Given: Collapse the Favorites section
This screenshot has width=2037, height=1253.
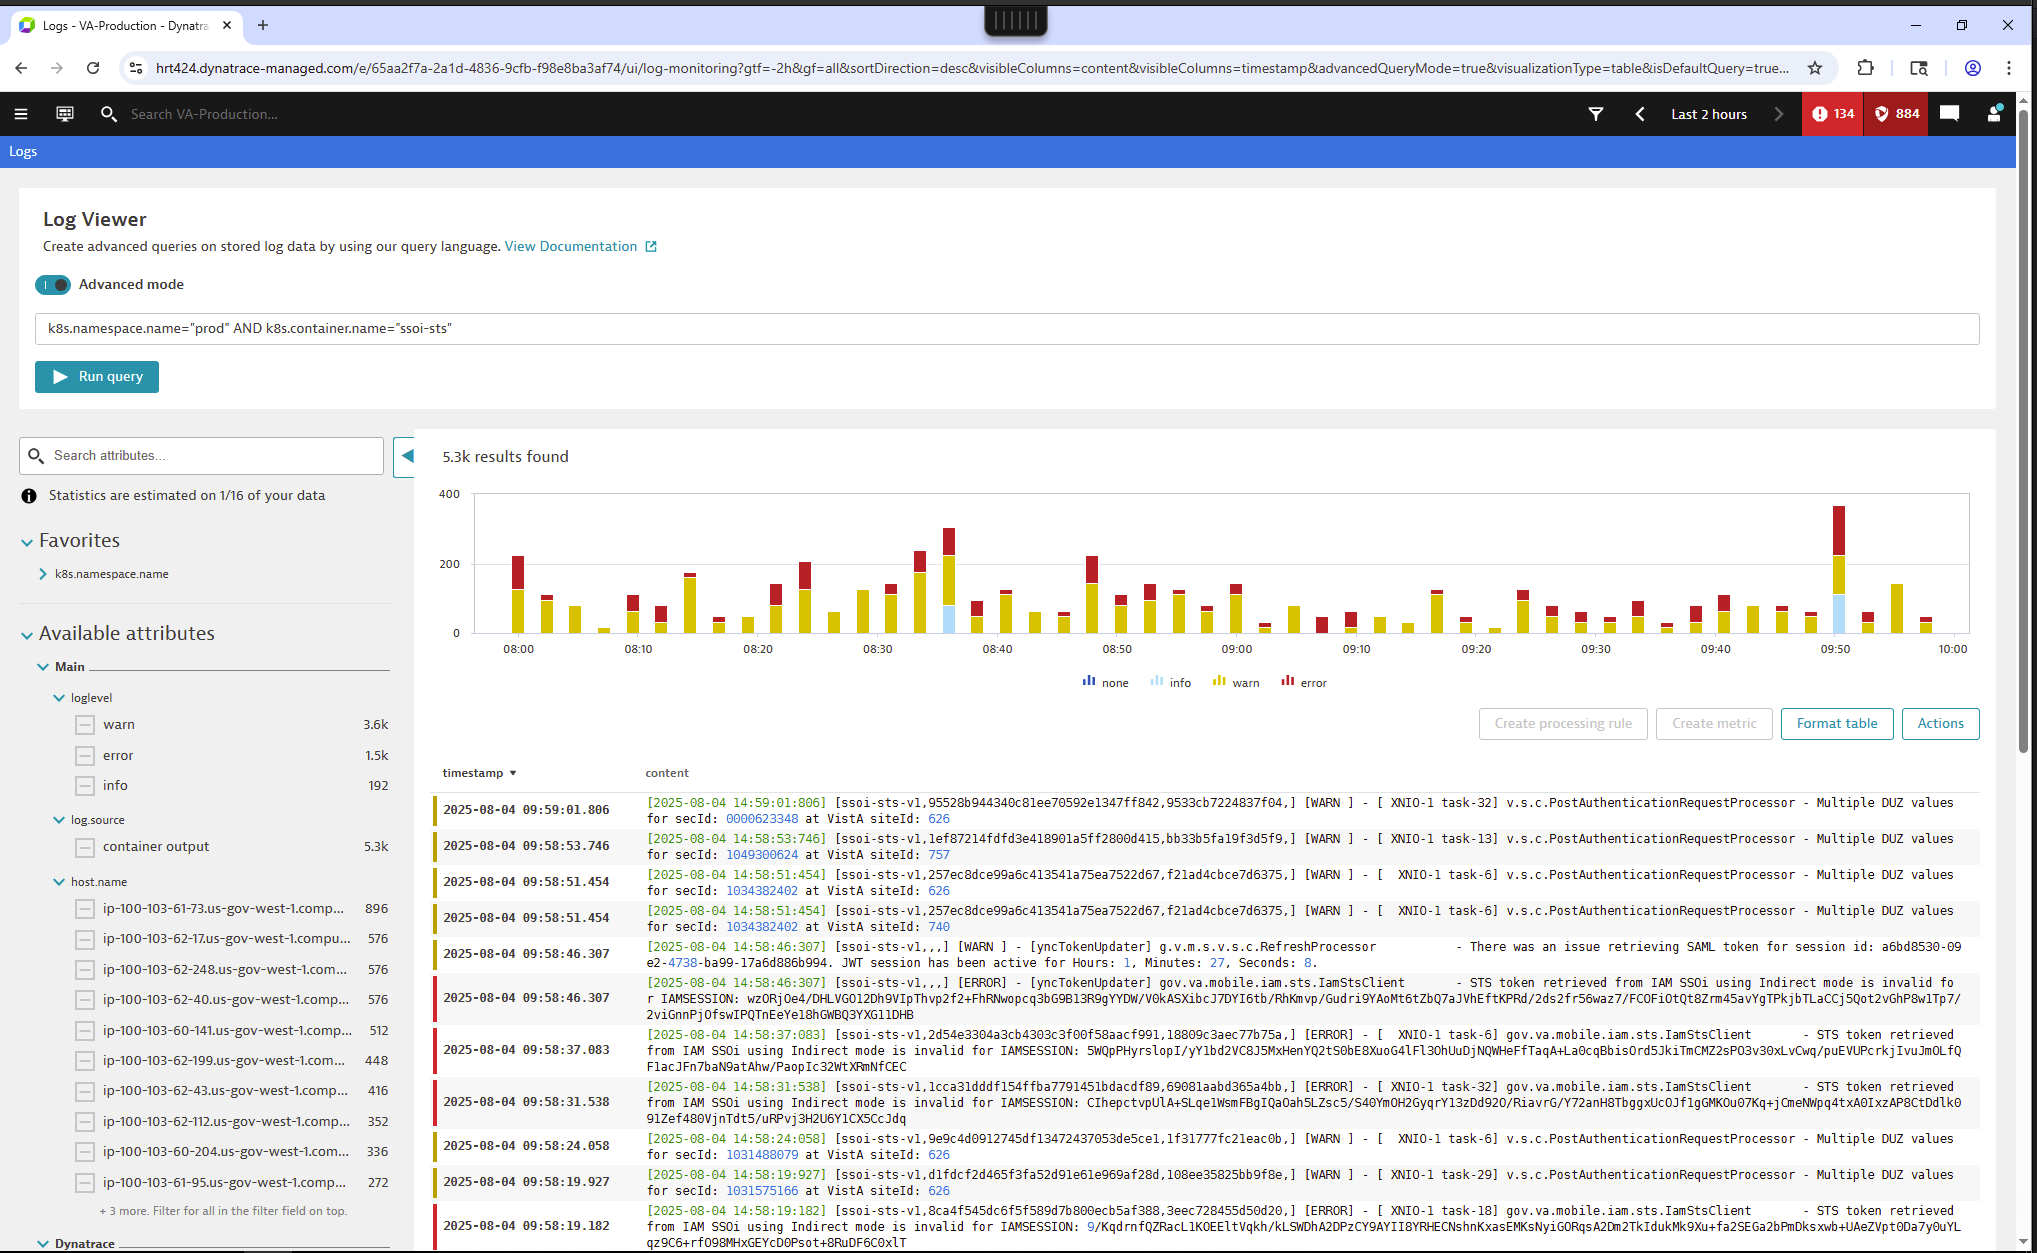Looking at the screenshot, I should tap(27, 542).
